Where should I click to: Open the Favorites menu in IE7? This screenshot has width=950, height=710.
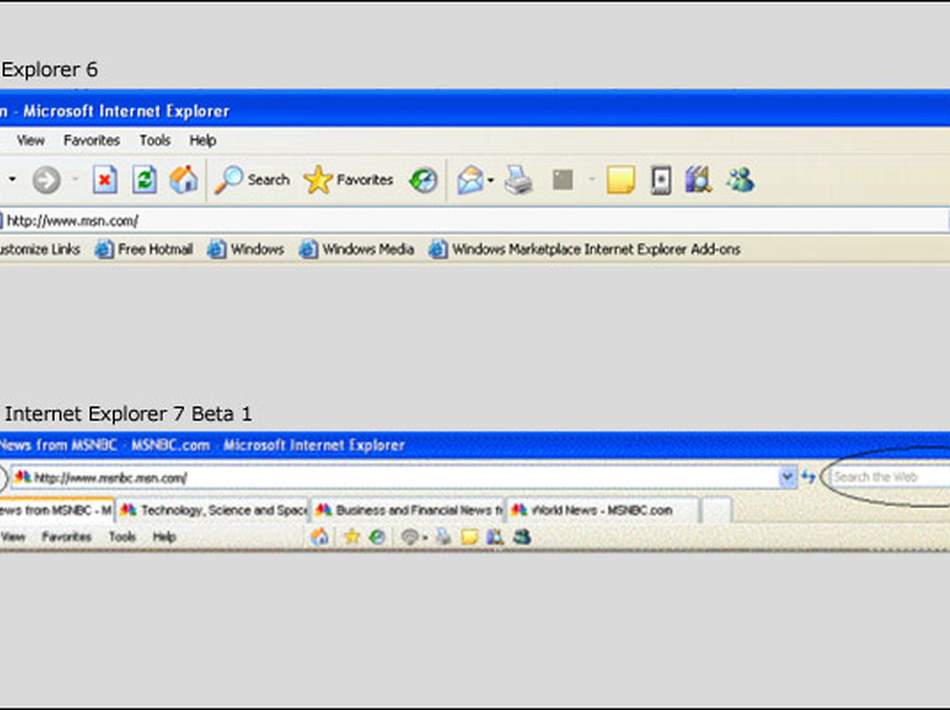[67, 537]
